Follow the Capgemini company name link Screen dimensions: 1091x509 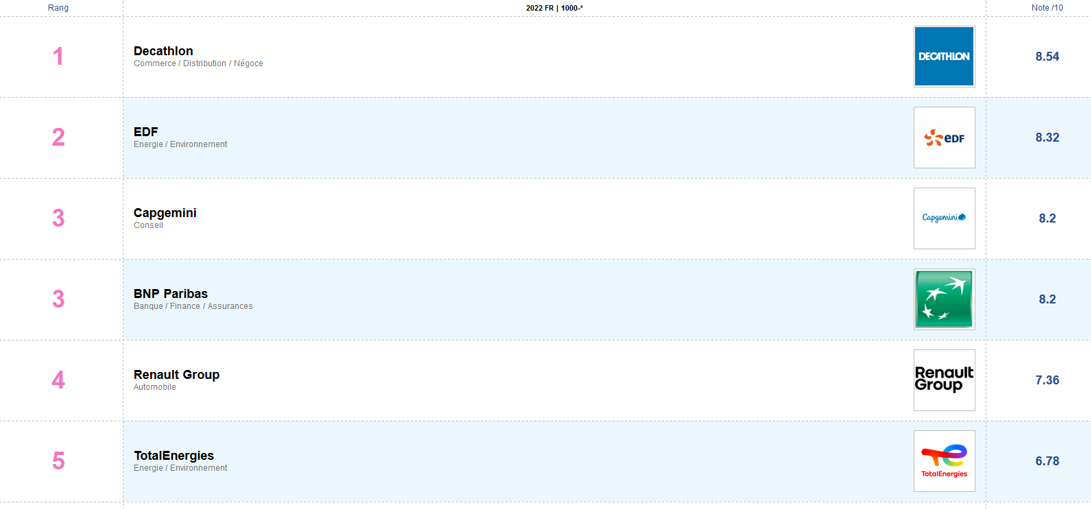[x=165, y=213]
